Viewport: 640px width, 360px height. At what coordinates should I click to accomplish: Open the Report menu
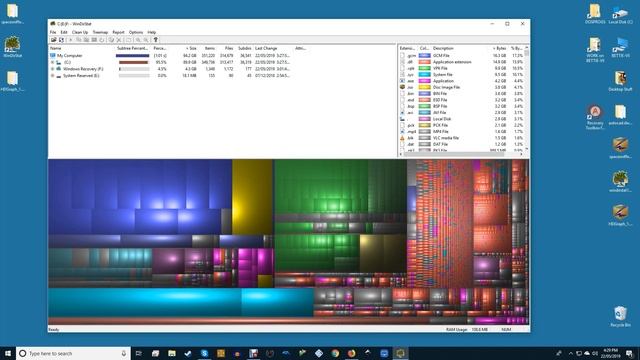click(x=118, y=32)
